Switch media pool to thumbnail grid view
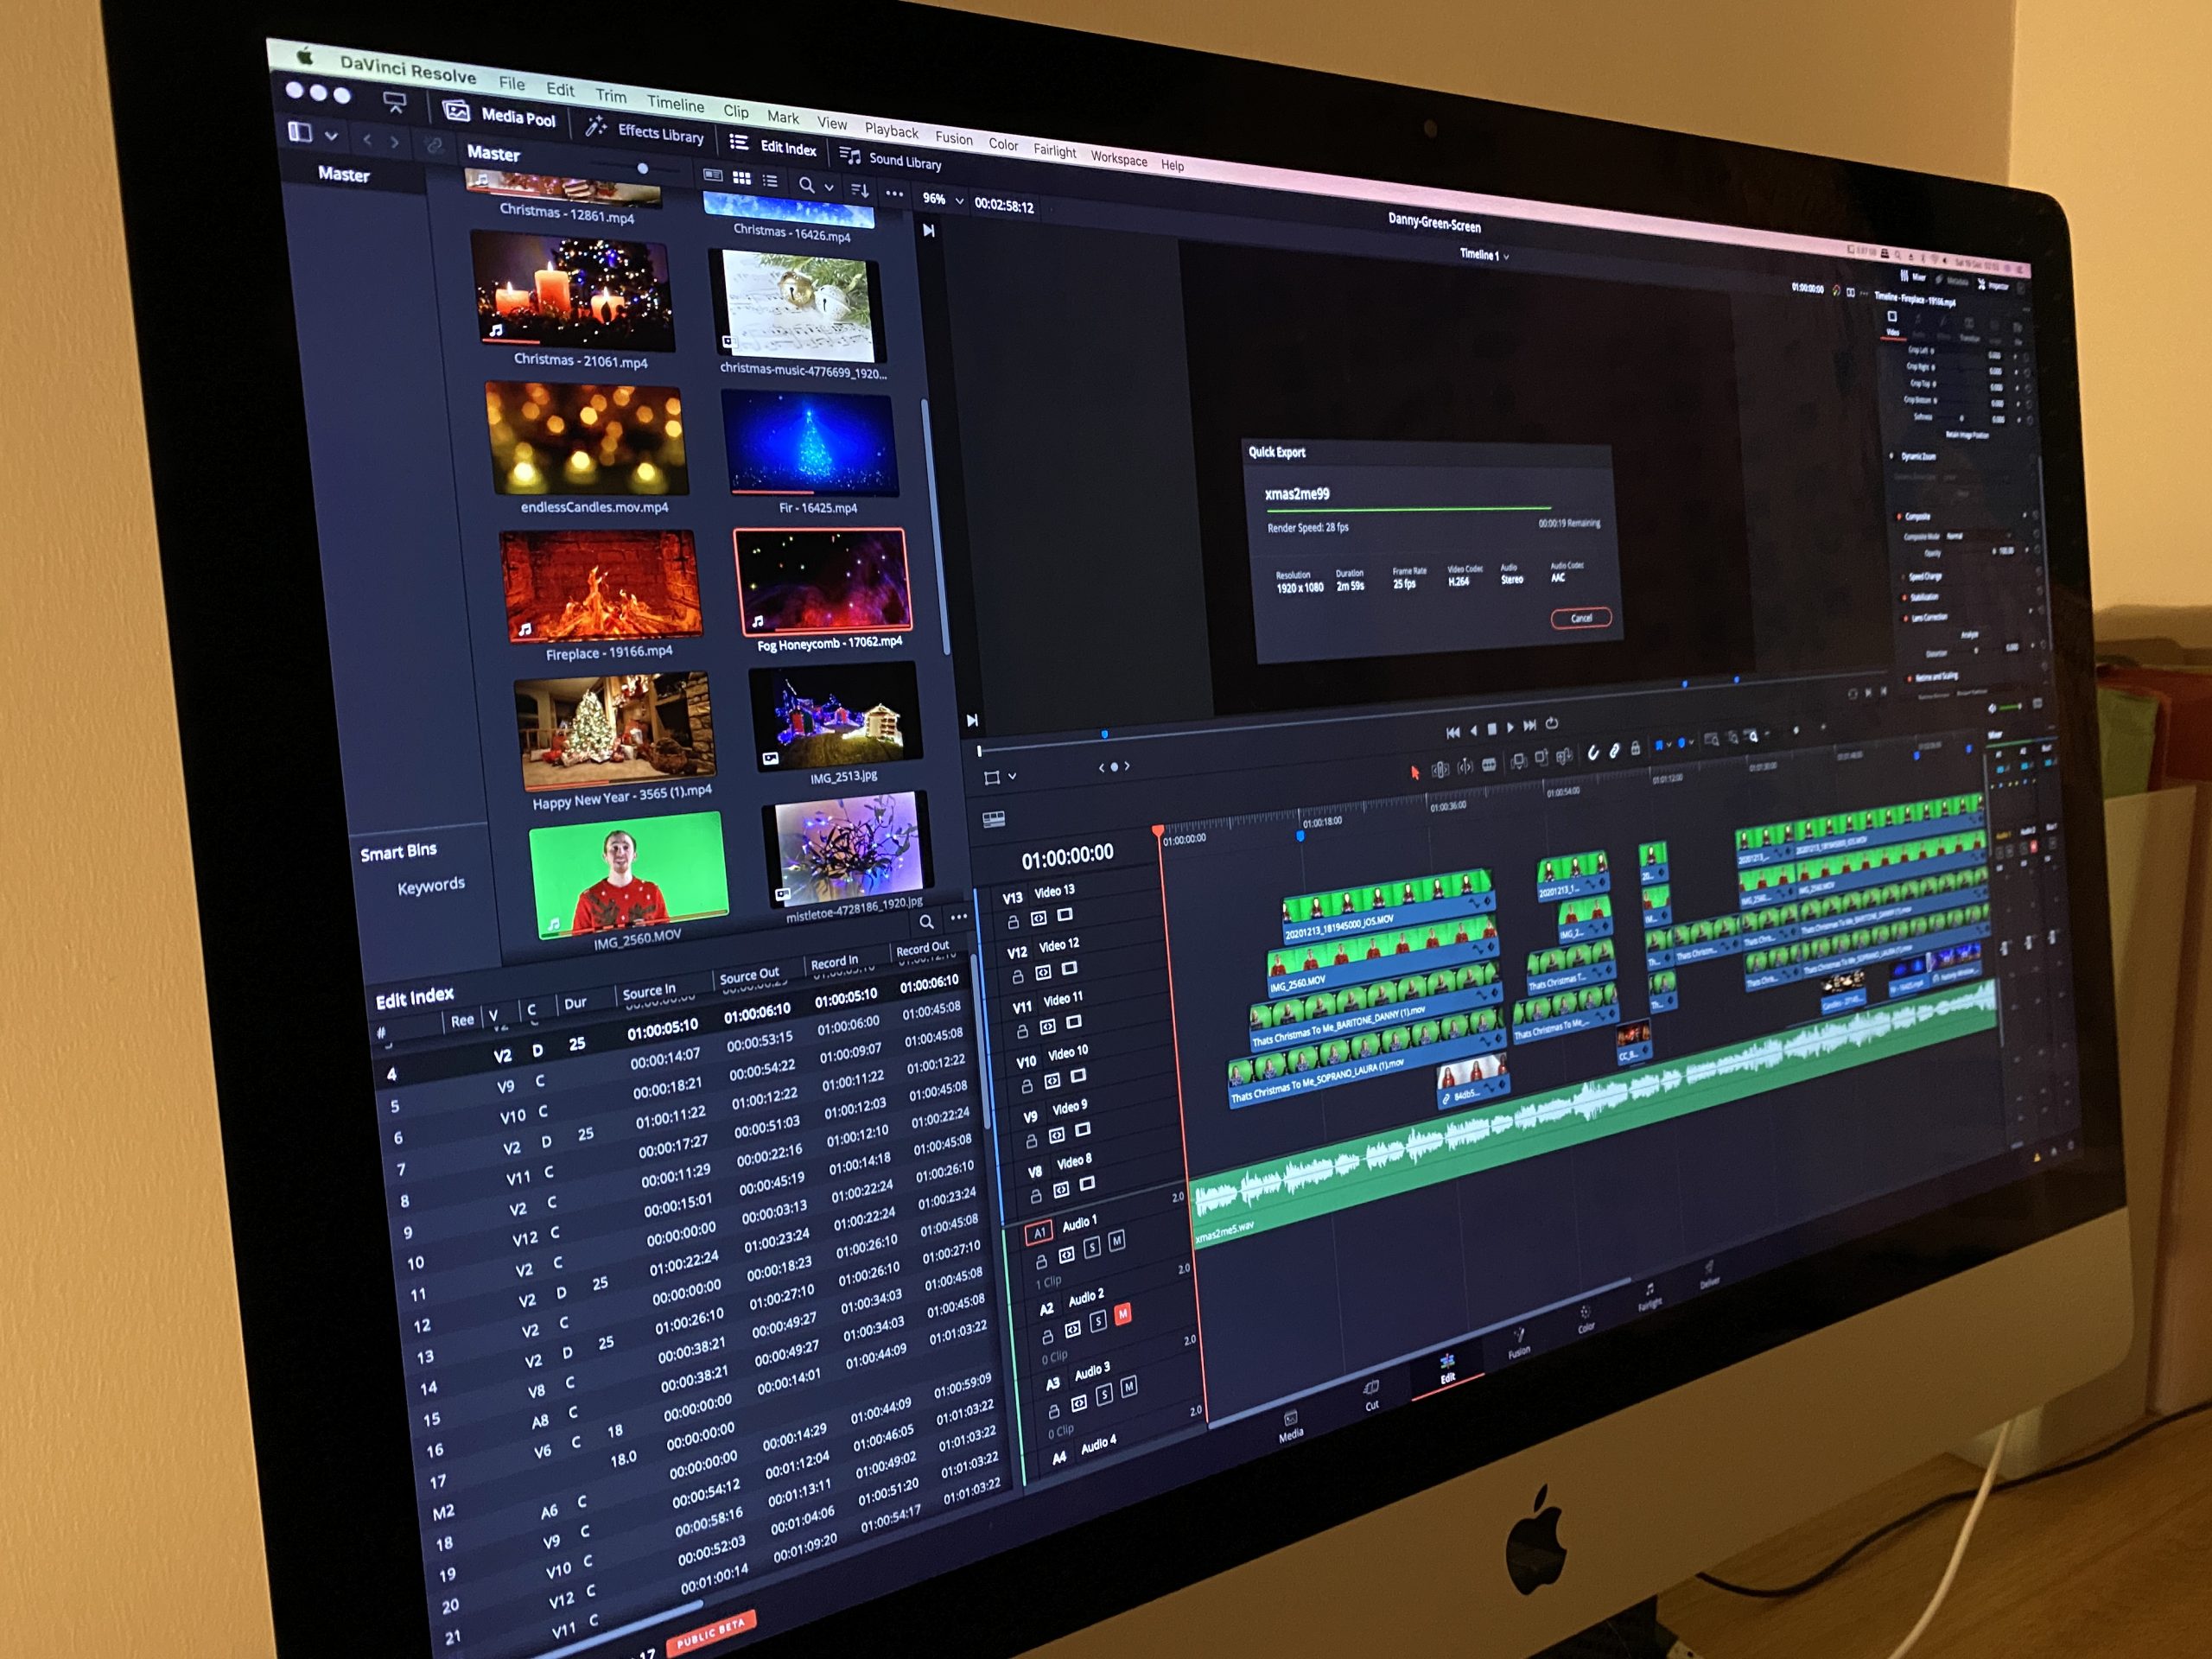 tap(742, 178)
